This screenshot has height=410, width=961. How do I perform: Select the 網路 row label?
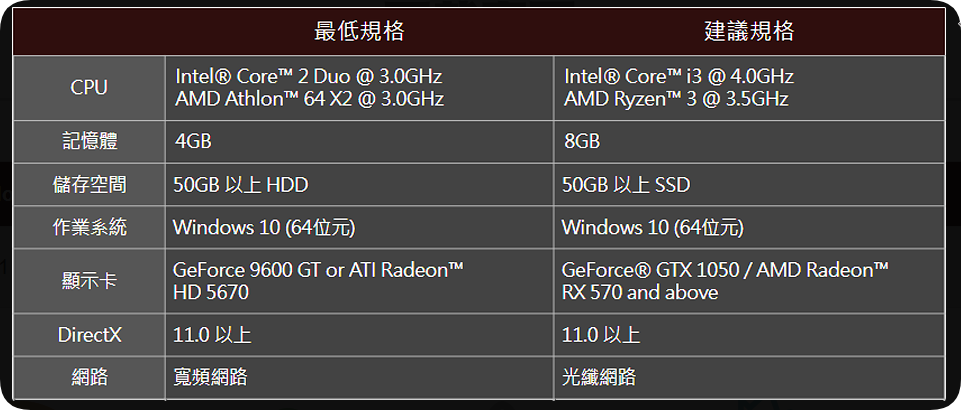tap(89, 377)
